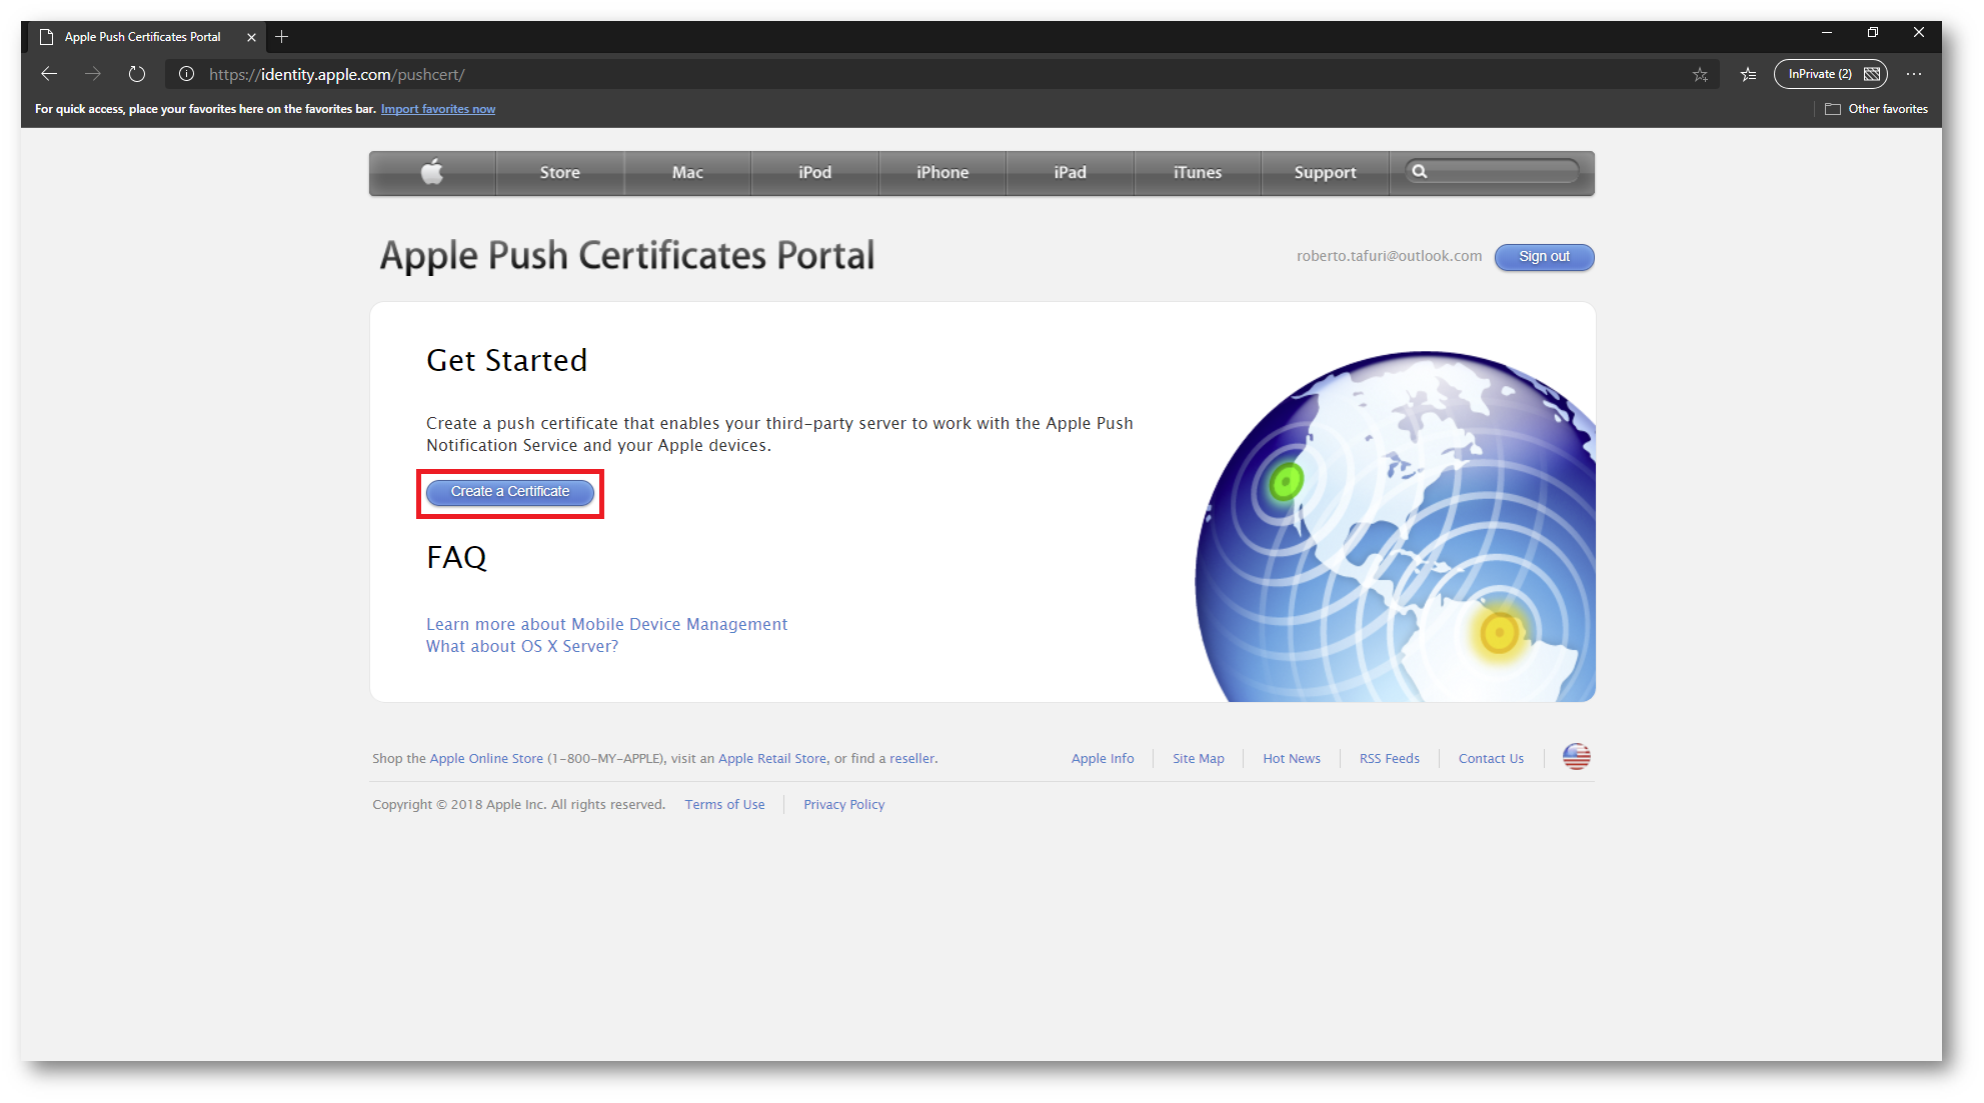The width and height of the screenshot is (1984, 1103).
Task: Click the globe illustration image
Action: (x=1395, y=526)
